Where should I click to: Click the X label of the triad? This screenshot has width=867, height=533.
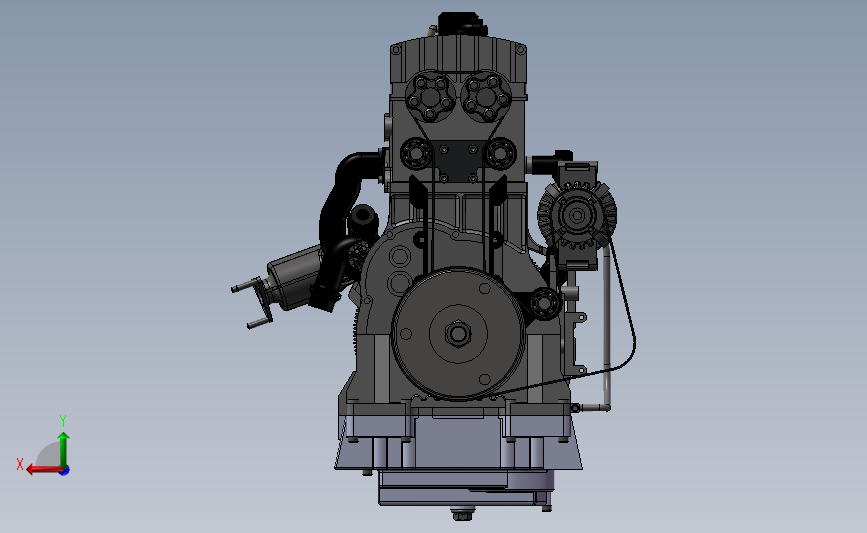click(20, 464)
